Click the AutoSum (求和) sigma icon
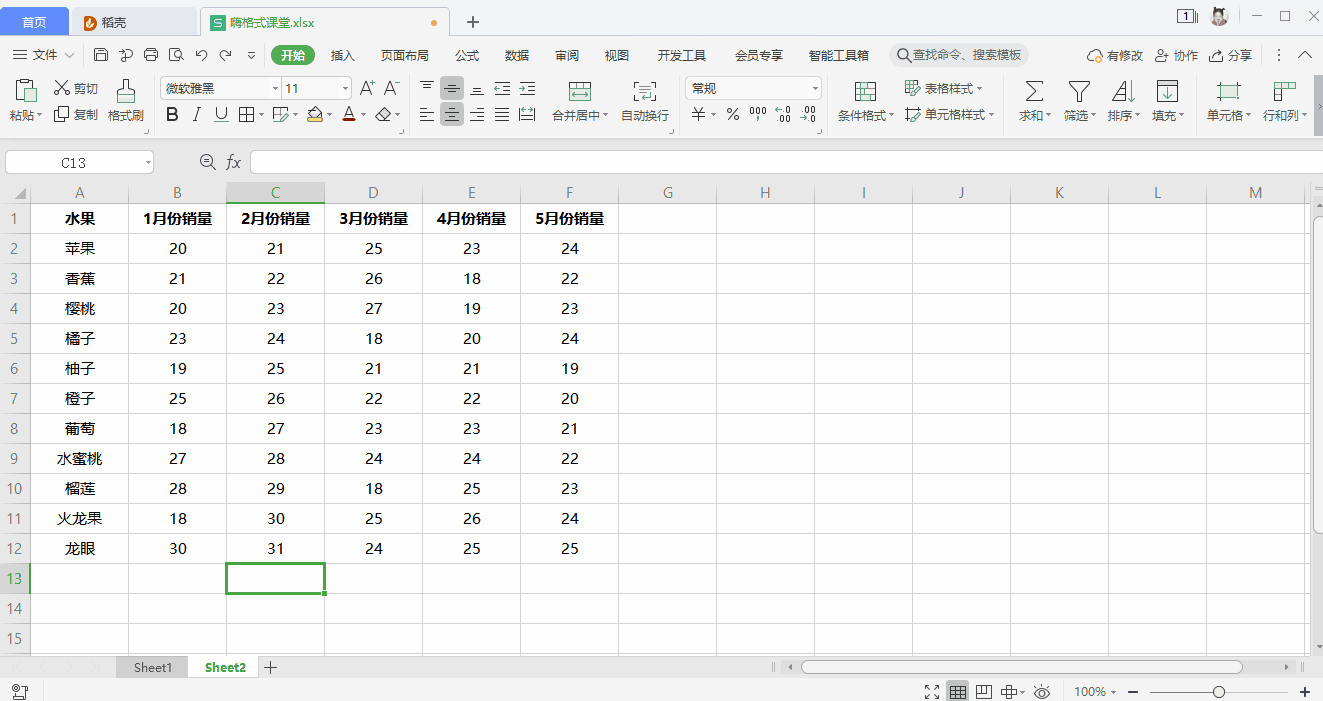The height and width of the screenshot is (701, 1323). [x=1034, y=92]
